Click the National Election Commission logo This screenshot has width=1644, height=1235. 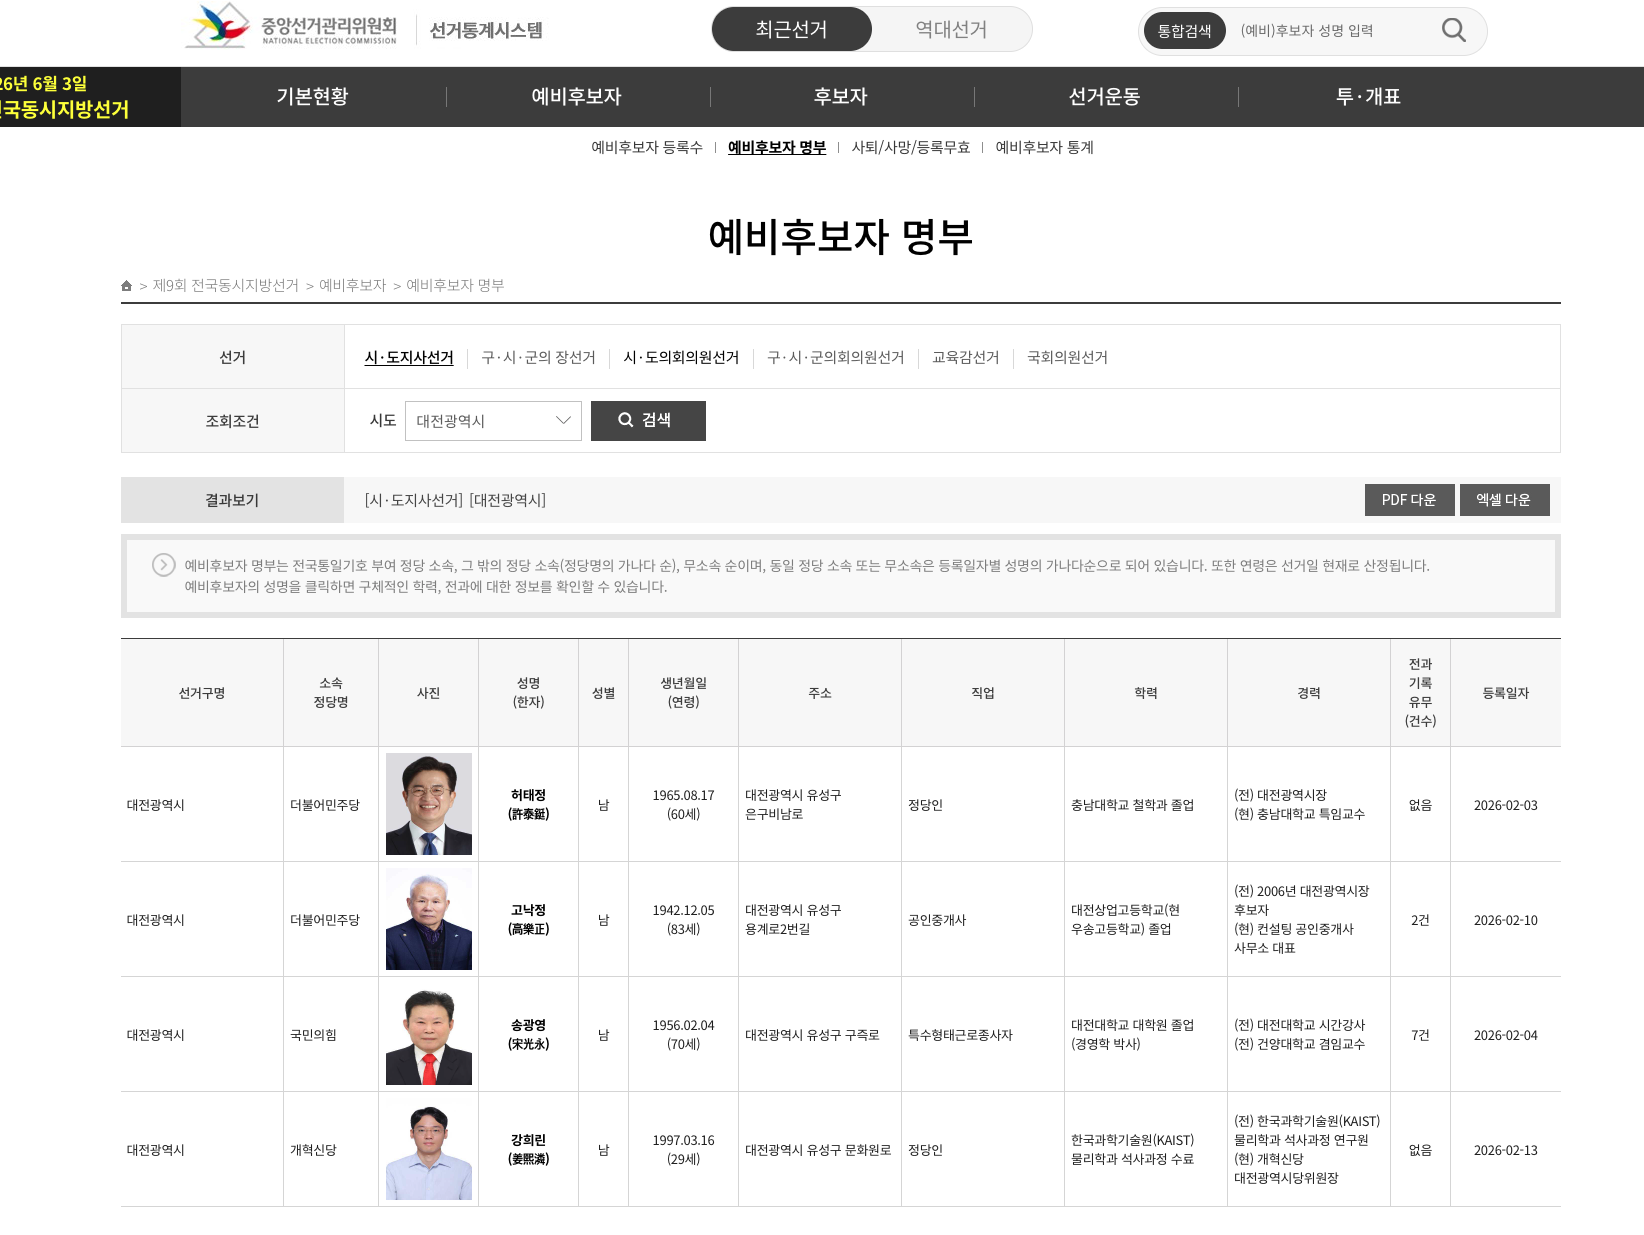(x=292, y=27)
